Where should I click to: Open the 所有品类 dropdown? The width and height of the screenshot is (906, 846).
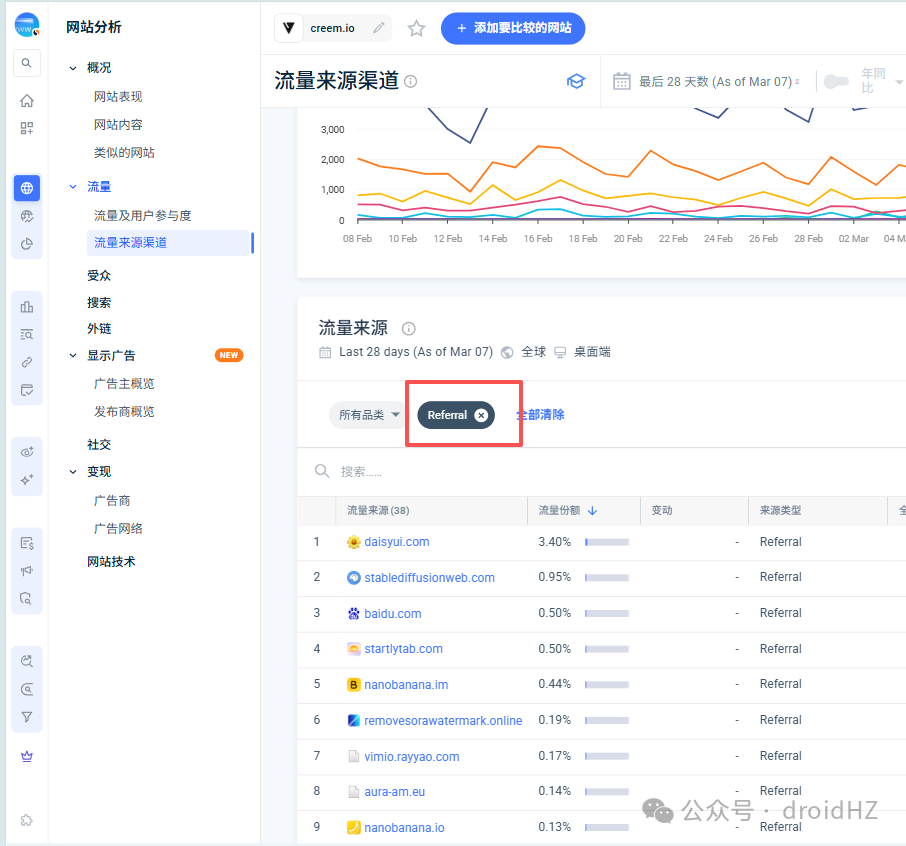369,415
